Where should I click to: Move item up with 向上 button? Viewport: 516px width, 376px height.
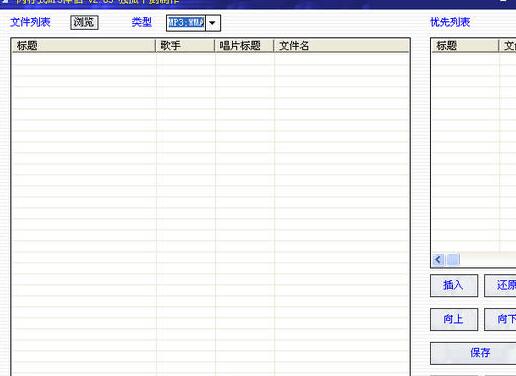(454, 319)
